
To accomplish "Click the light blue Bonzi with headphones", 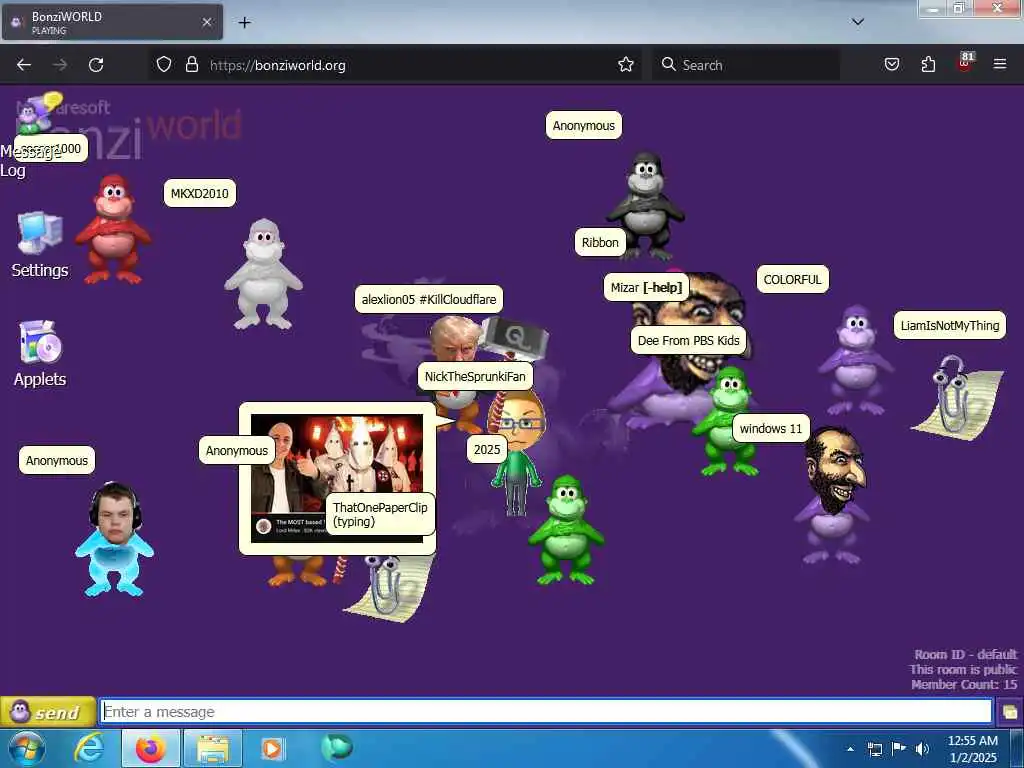I will pyautogui.click(x=115, y=539).
